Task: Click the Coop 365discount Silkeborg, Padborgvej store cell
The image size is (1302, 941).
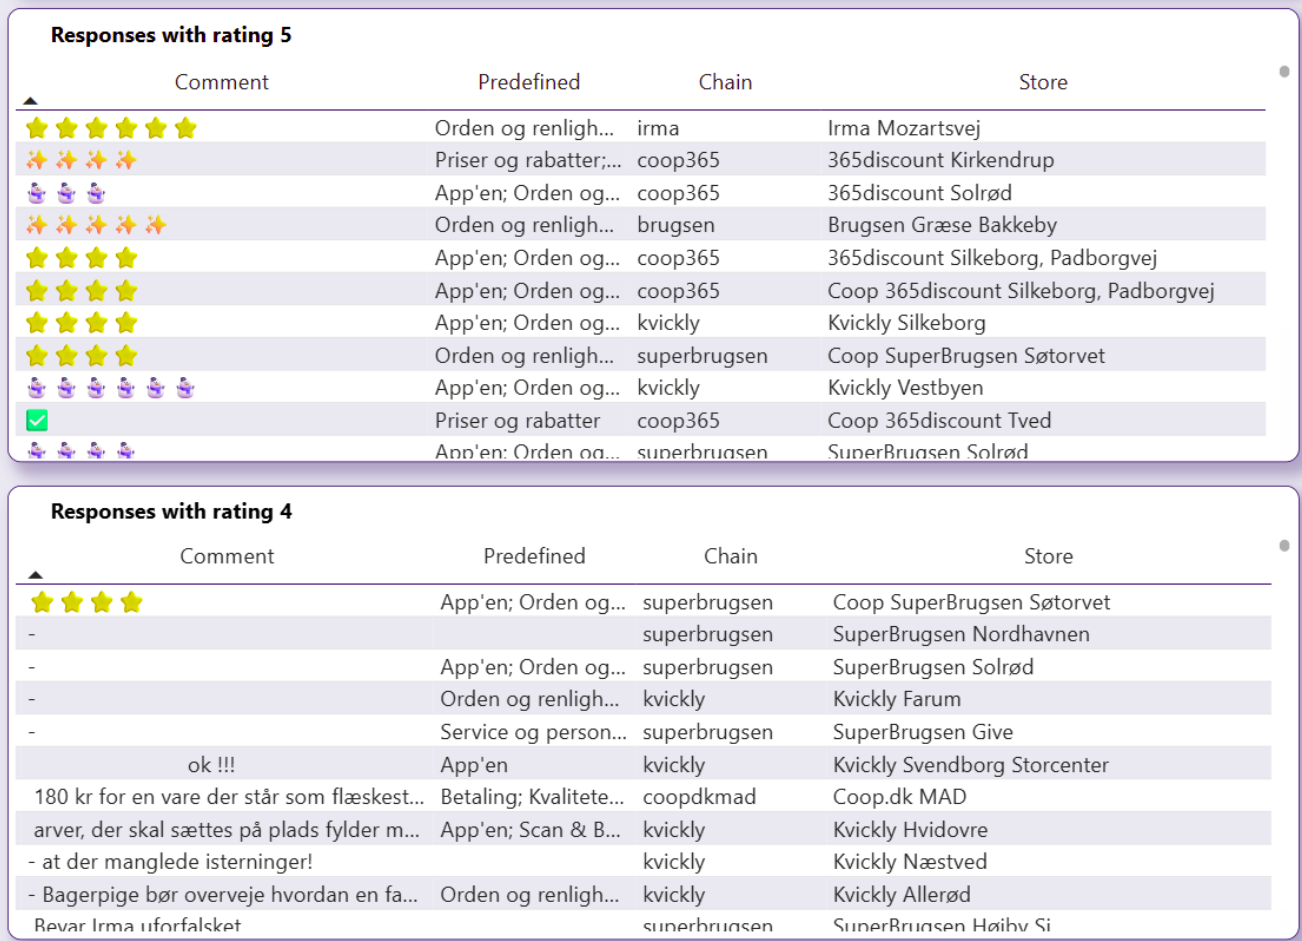Action: click(x=1021, y=291)
